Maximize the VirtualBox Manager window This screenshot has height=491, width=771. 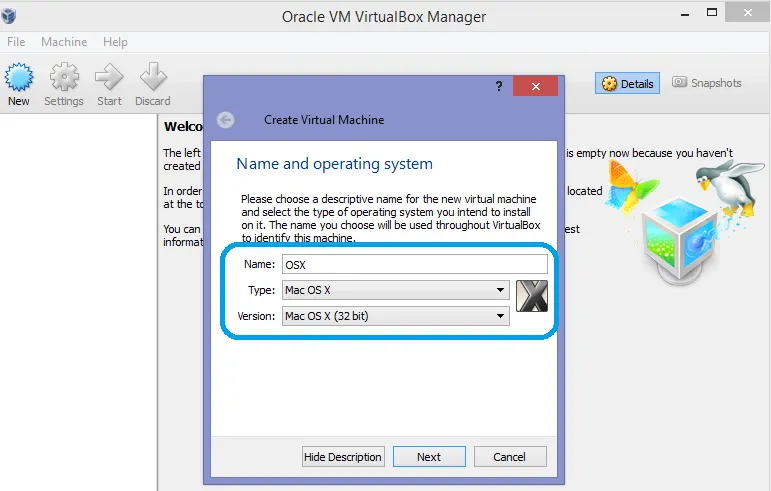pos(712,13)
